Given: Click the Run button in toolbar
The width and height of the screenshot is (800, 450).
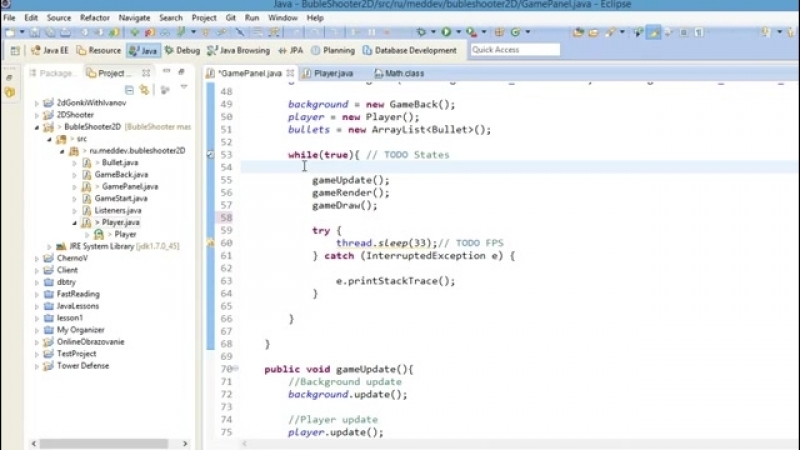Looking at the screenshot, I should click(446, 32).
